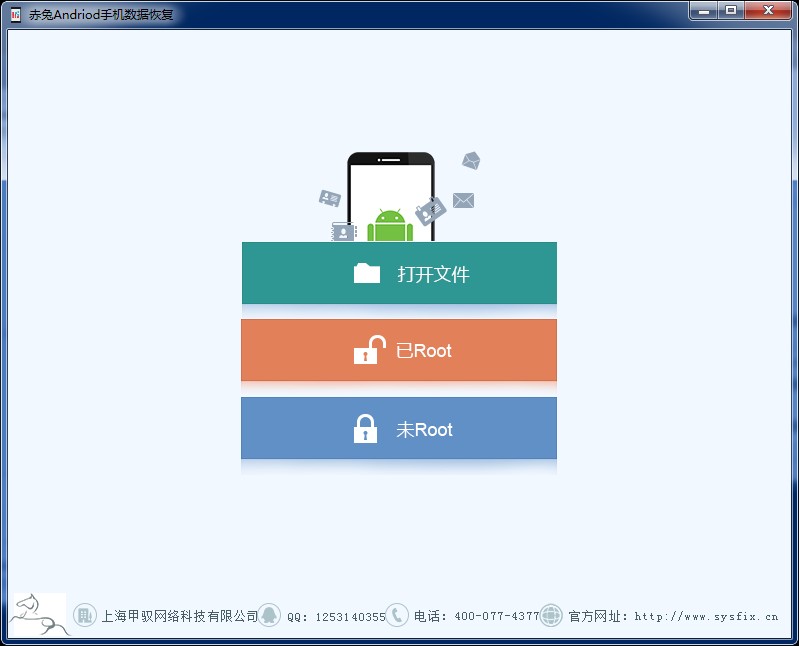Image resolution: width=799 pixels, height=646 pixels.
Task: Click the QQ: 1253140355 contact text
Action: pos(336,617)
